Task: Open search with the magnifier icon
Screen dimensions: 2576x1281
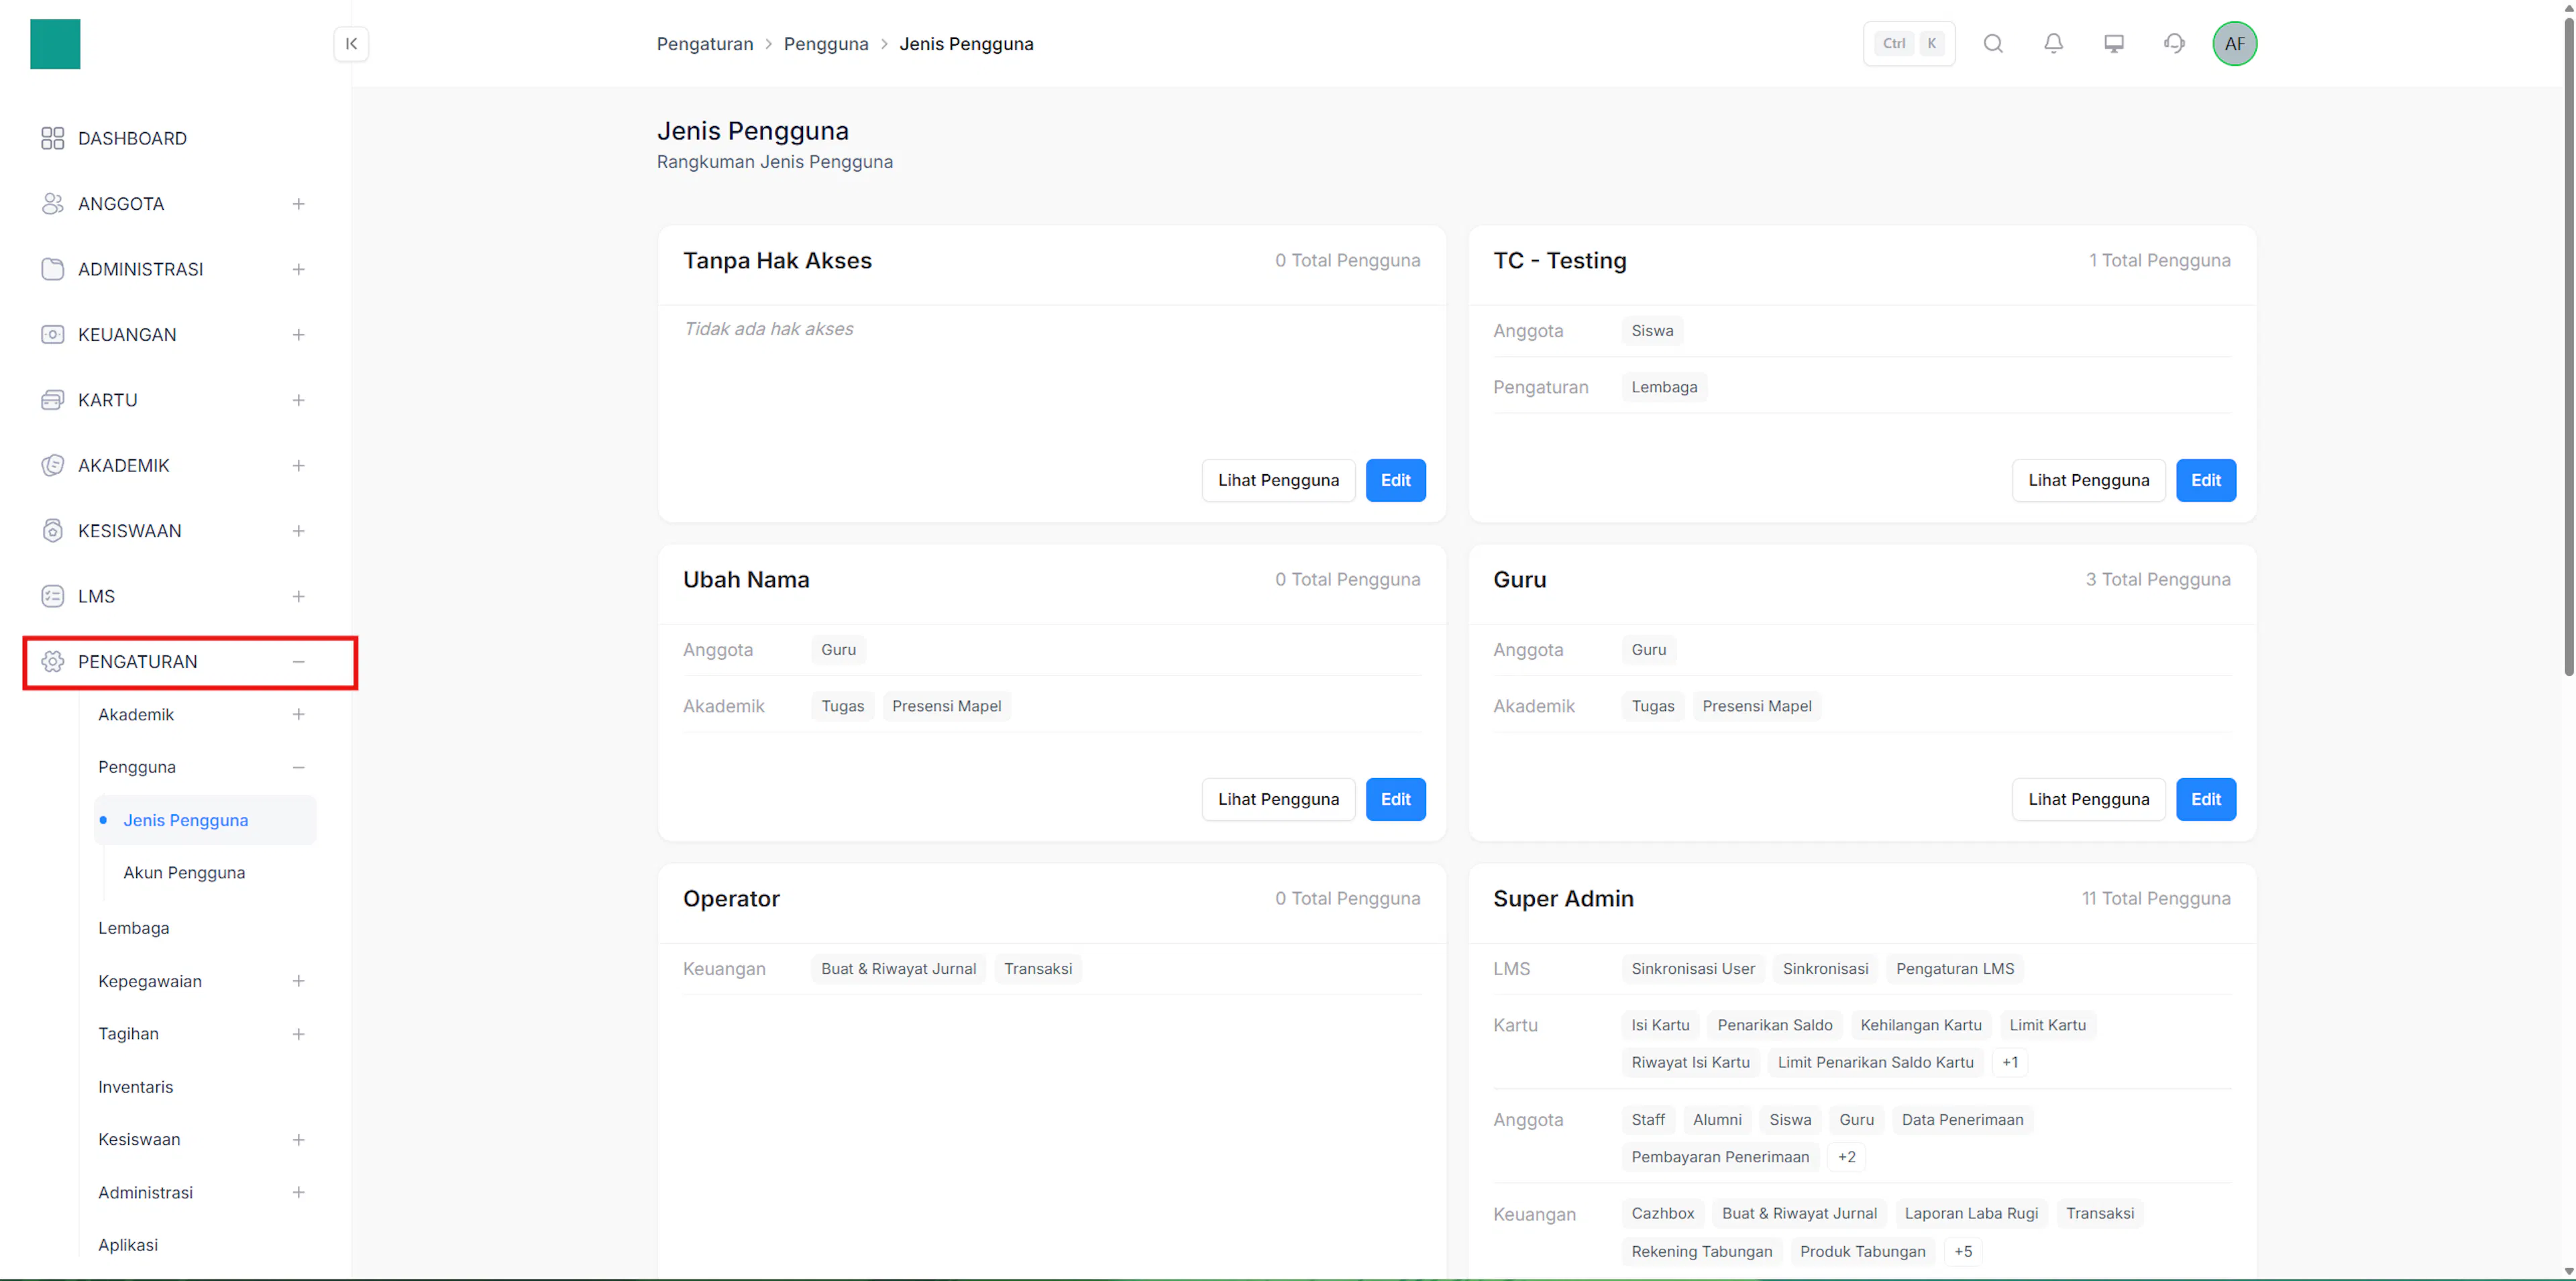Action: 1993,44
